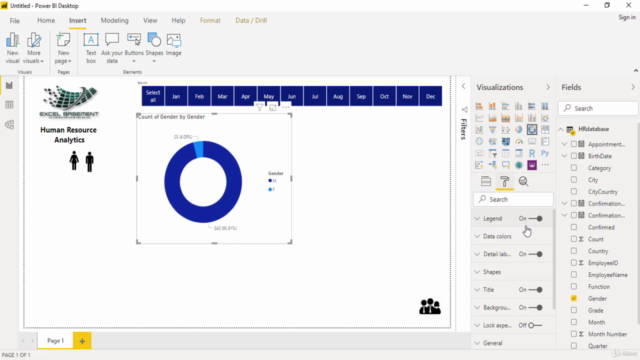Viewport: 640px width, 360px height.
Task: Open the Format ribbon tab
Action: click(210, 20)
